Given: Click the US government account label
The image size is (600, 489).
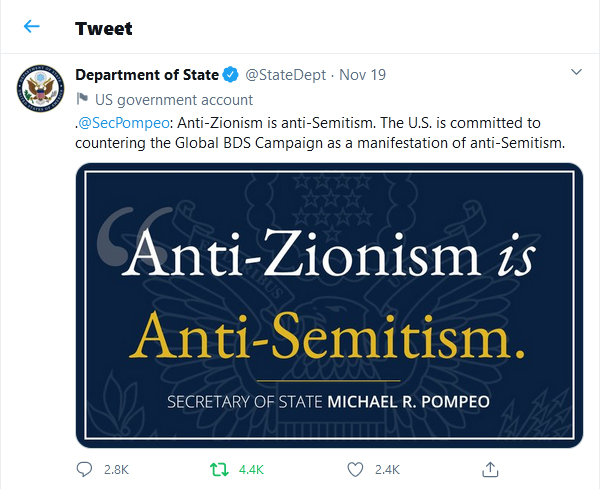Looking at the screenshot, I should [x=174, y=100].
